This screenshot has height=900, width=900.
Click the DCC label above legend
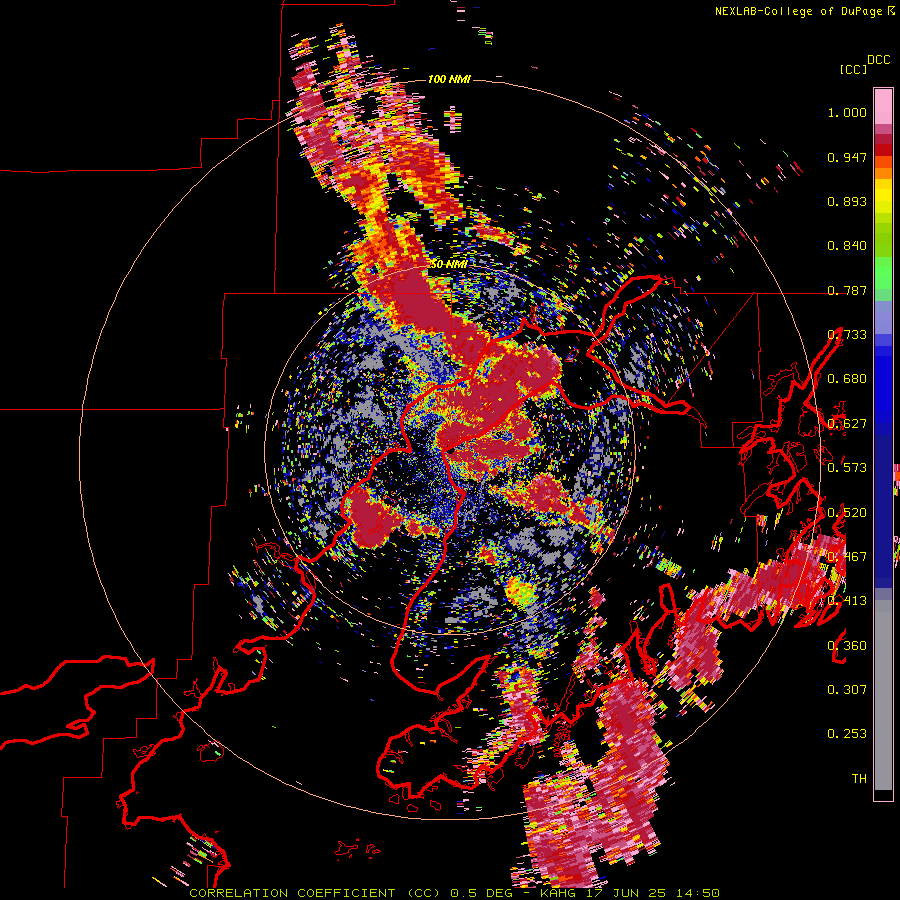(879, 60)
